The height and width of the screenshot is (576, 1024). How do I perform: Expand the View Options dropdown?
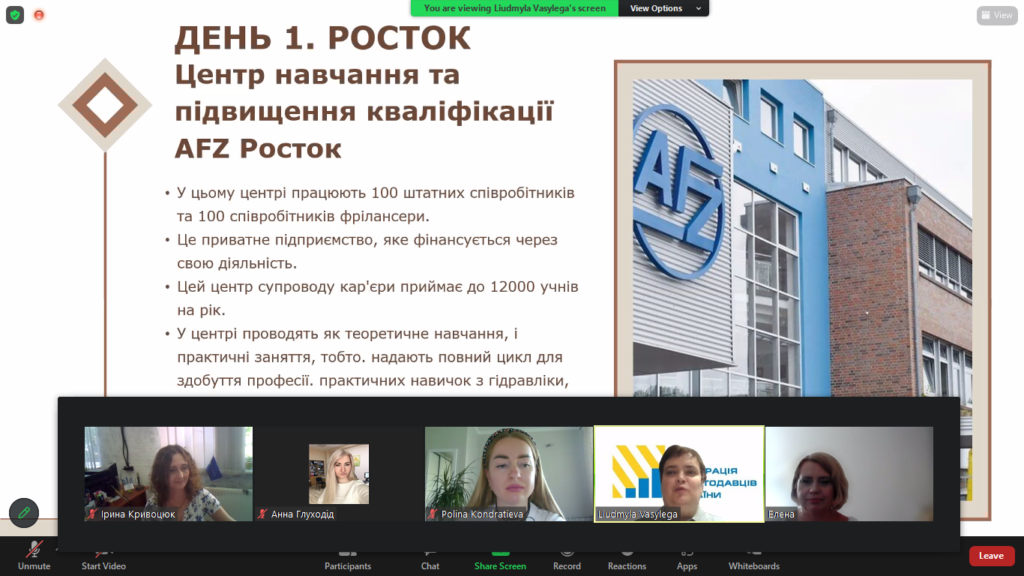(663, 8)
